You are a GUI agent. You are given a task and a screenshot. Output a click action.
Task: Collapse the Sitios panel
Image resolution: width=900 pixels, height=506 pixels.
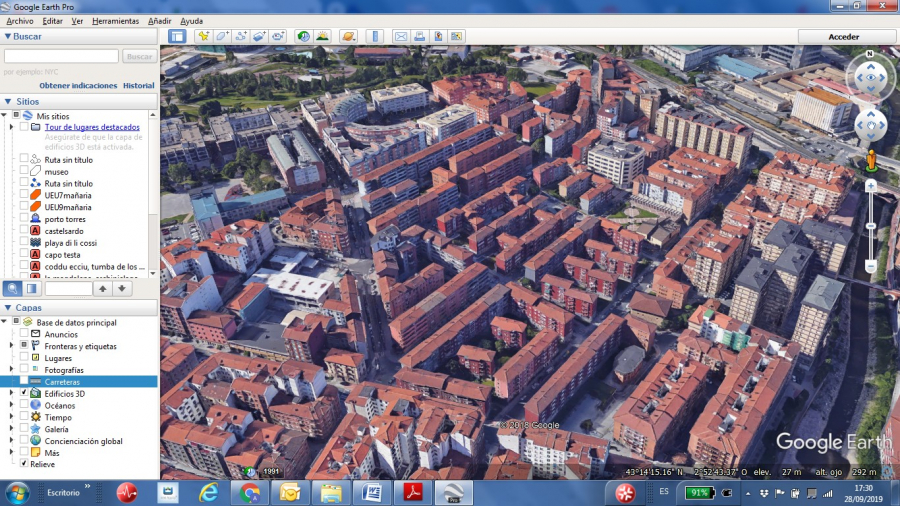click(x=7, y=102)
